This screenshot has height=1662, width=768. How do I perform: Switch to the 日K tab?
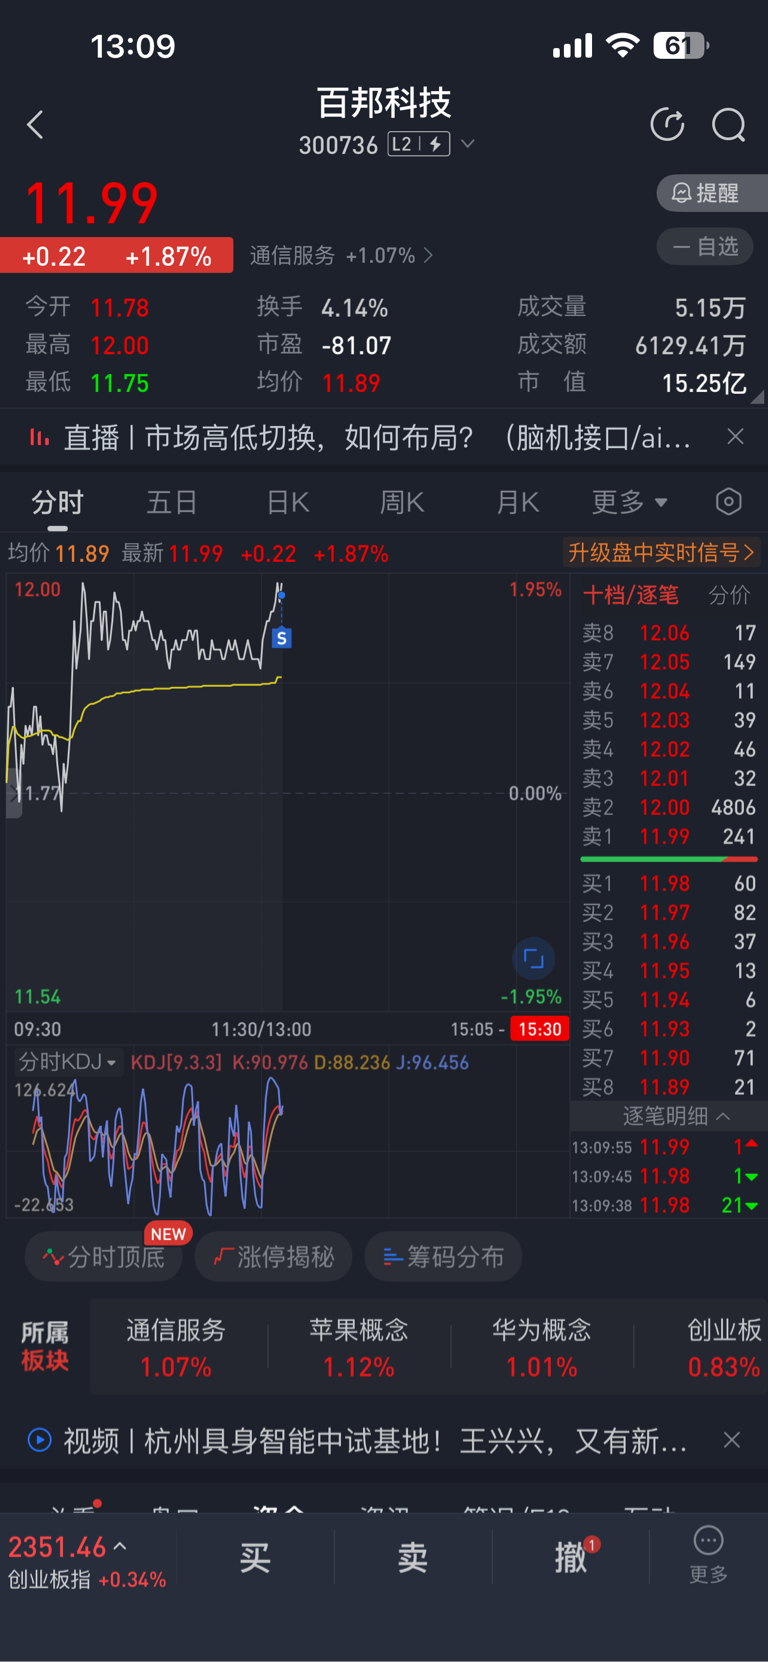click(x=288, y=502)
